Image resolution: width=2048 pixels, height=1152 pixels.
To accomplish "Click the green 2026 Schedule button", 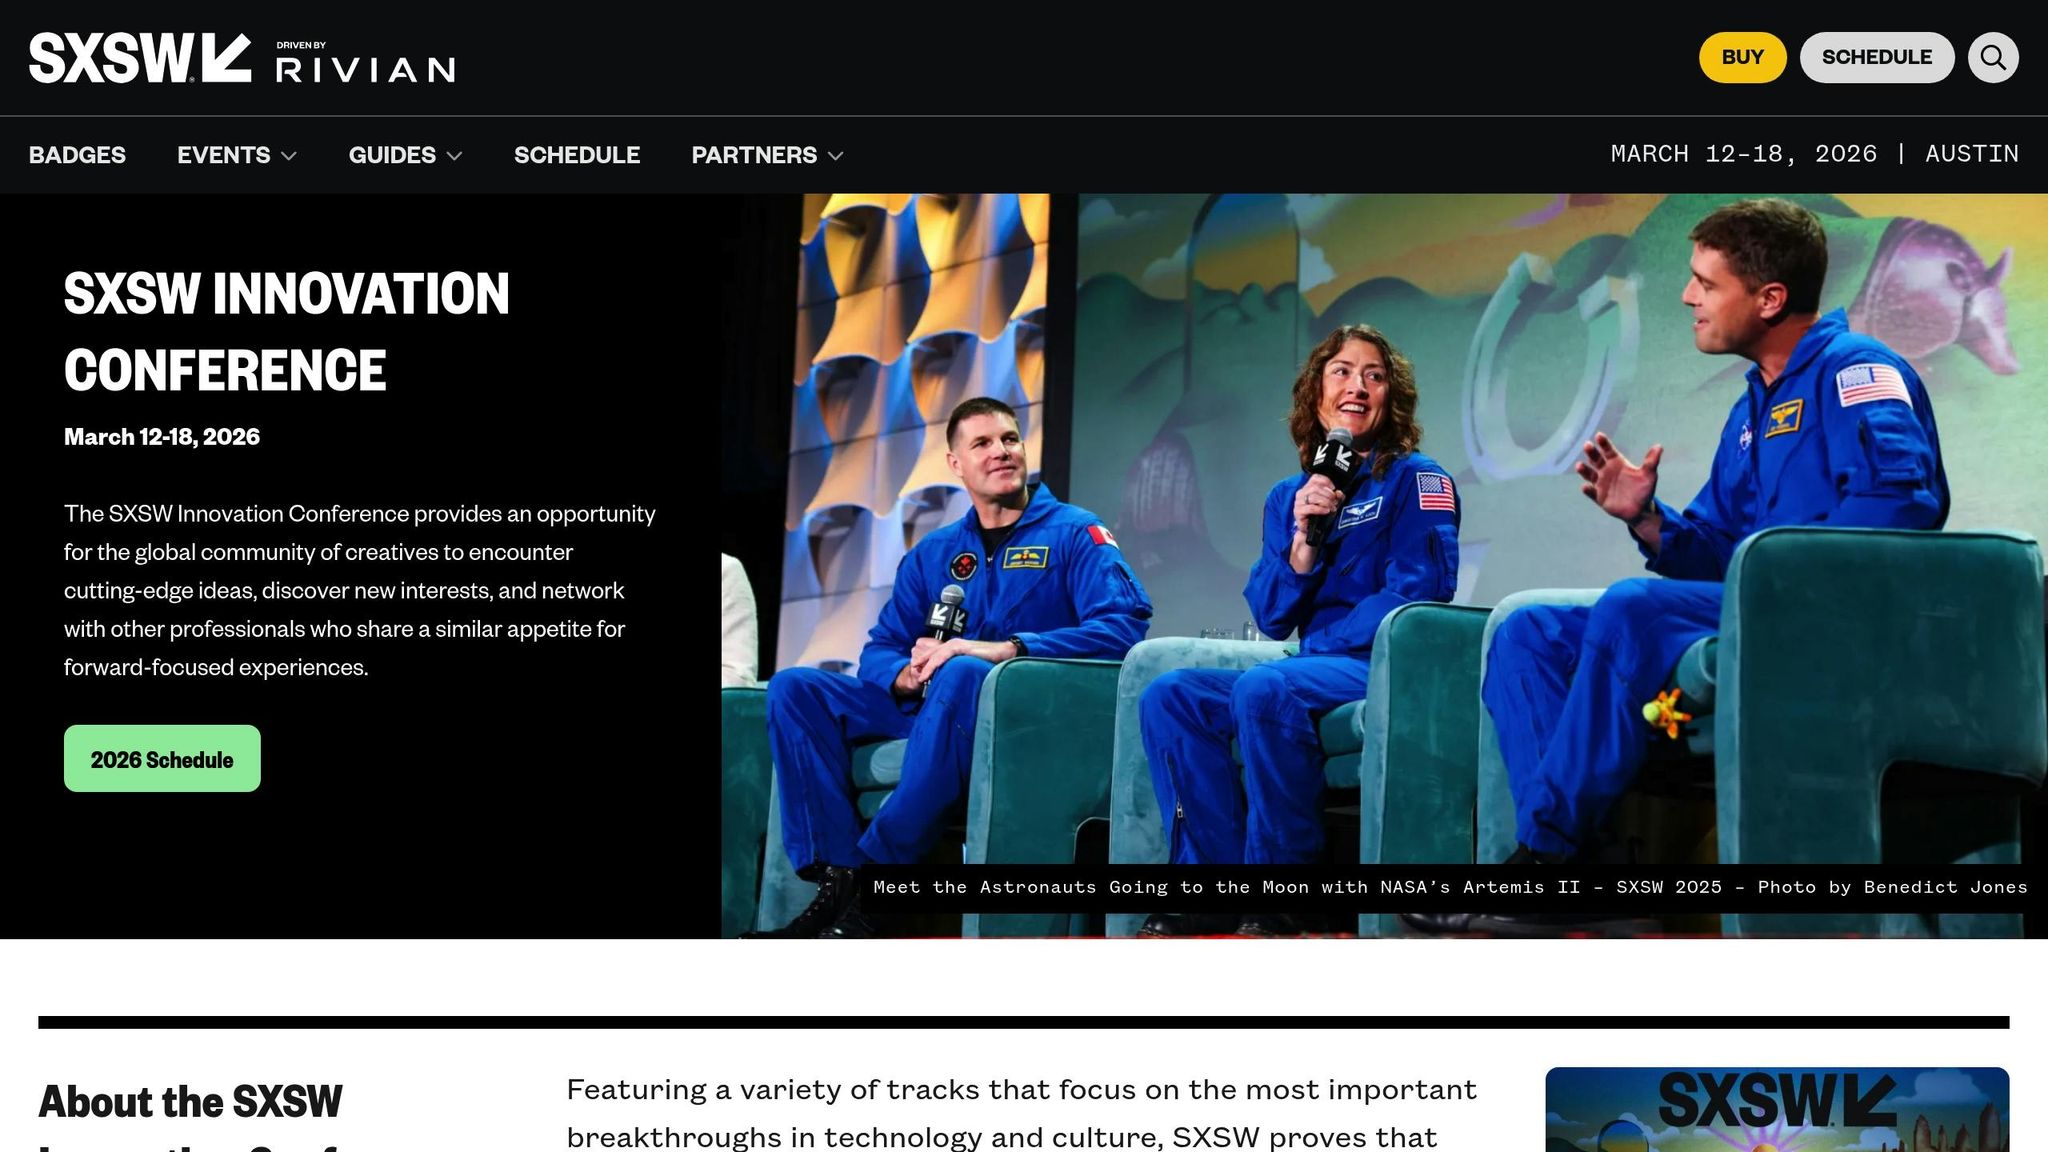I will tap(162, 759).
